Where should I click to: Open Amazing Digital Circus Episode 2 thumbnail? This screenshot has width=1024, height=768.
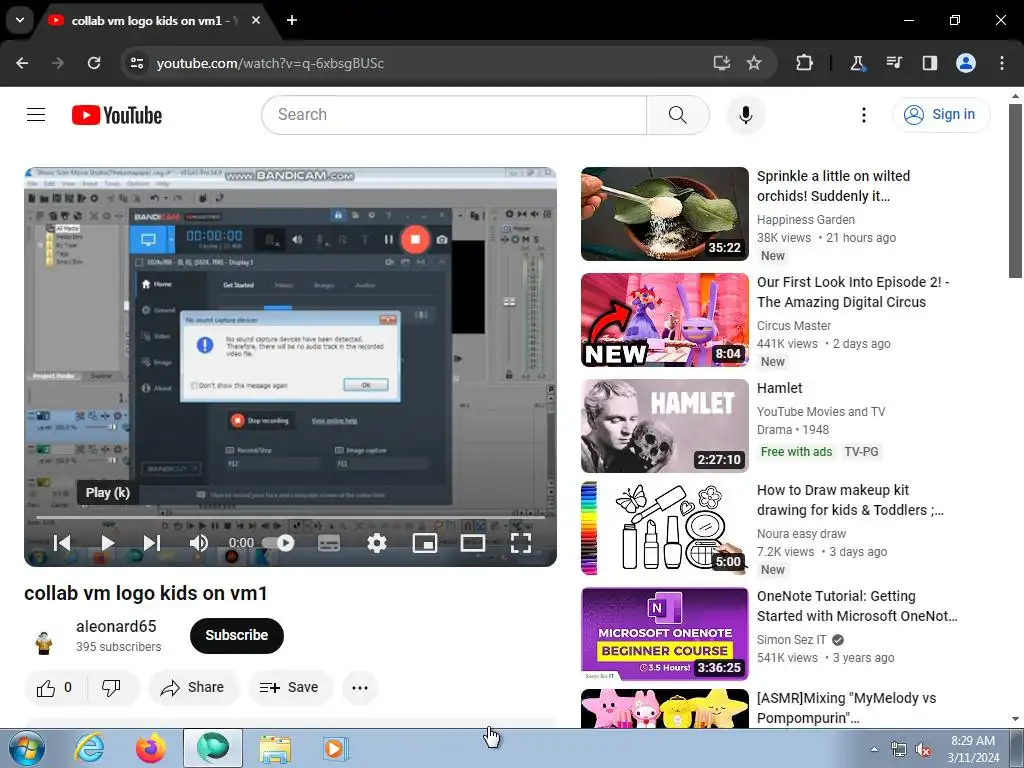(665, 320)
